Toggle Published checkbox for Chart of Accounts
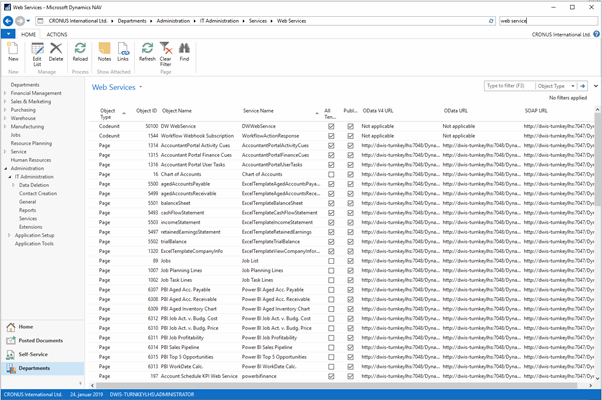Viewport: 602px width, 400px height. [x=350, y=174]
